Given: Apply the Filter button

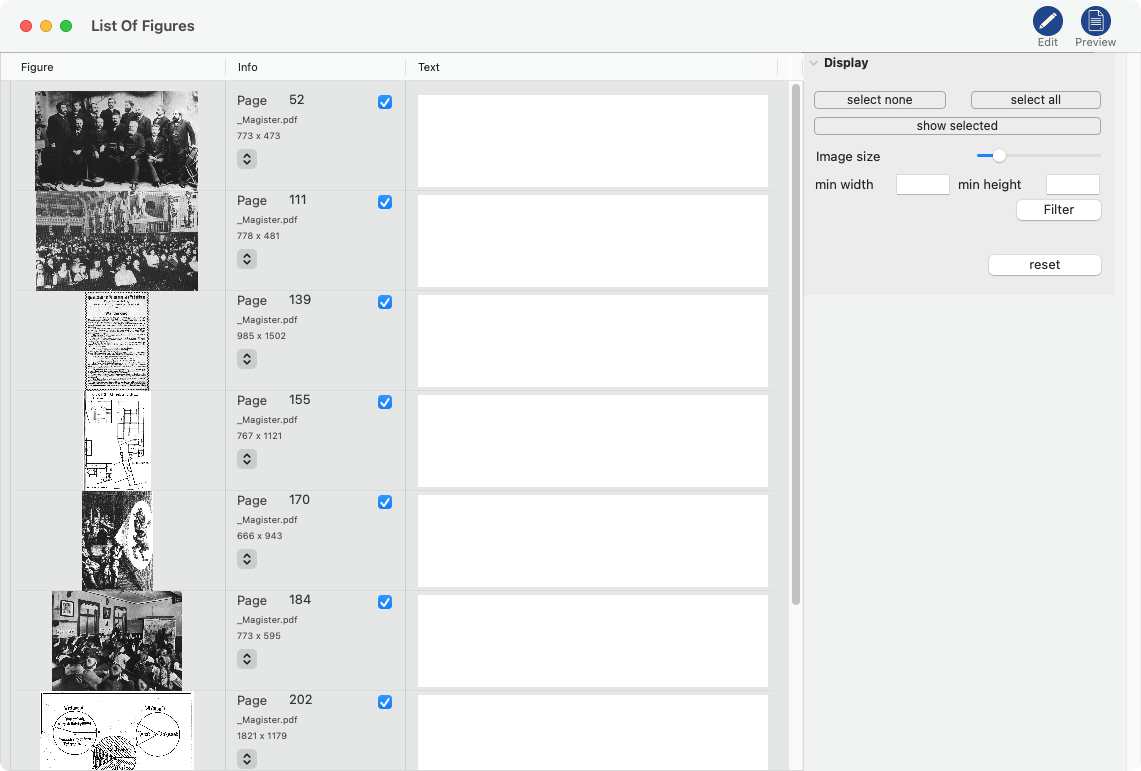Looking at the screenshot, I should [1058, 210].
